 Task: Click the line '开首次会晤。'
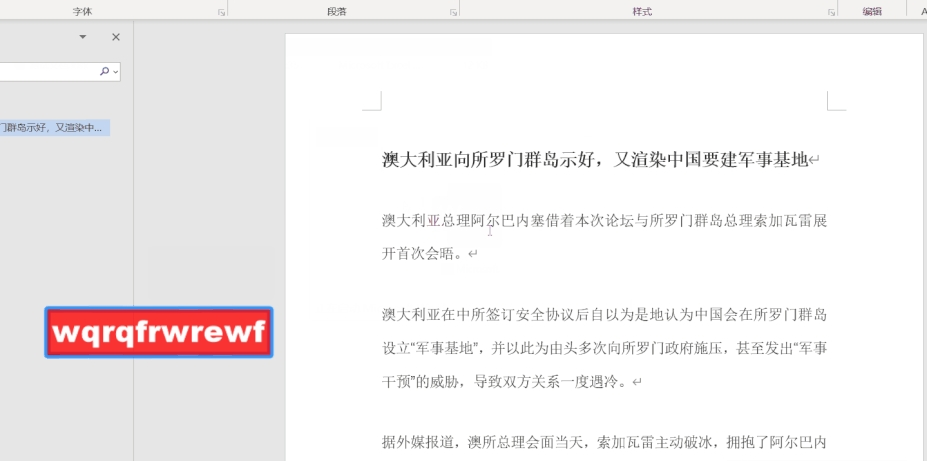coord(424,254)
